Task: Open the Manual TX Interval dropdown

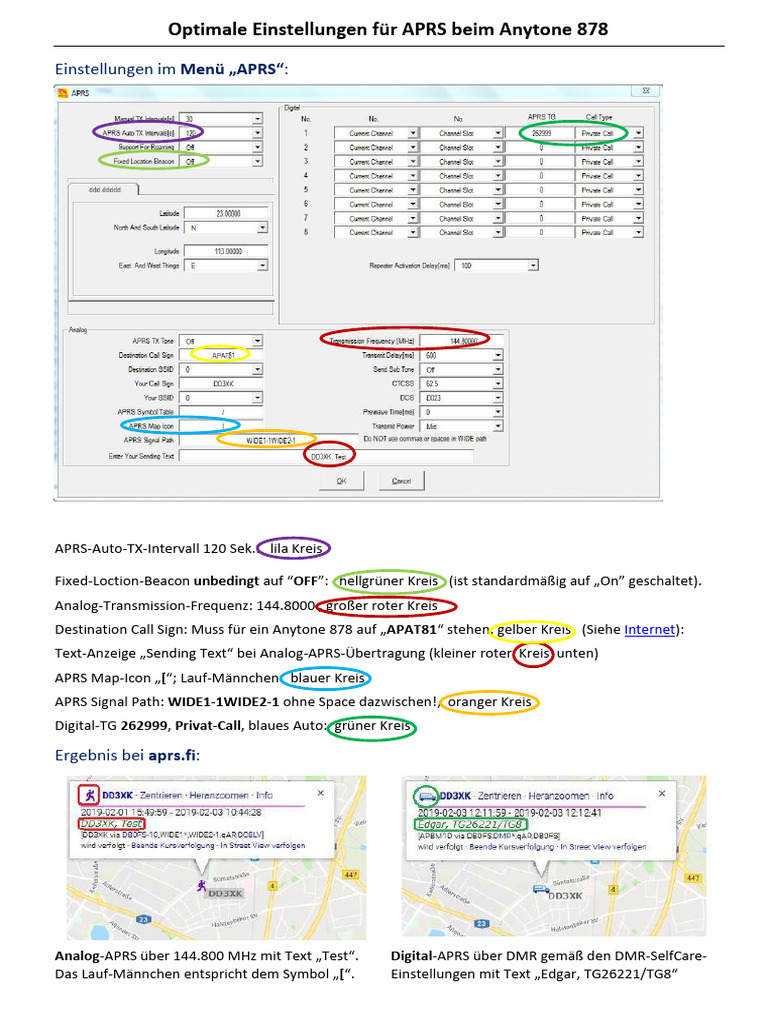Action: coord(257,119)
